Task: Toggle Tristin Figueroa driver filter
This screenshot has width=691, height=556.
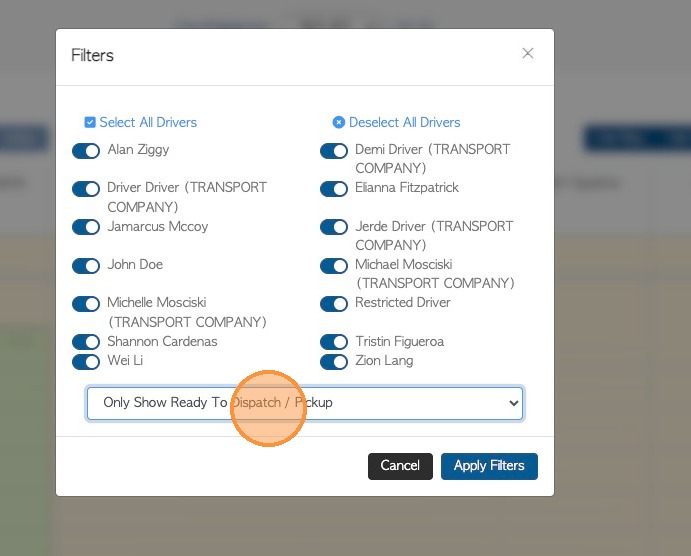Action: pos(334,342)
